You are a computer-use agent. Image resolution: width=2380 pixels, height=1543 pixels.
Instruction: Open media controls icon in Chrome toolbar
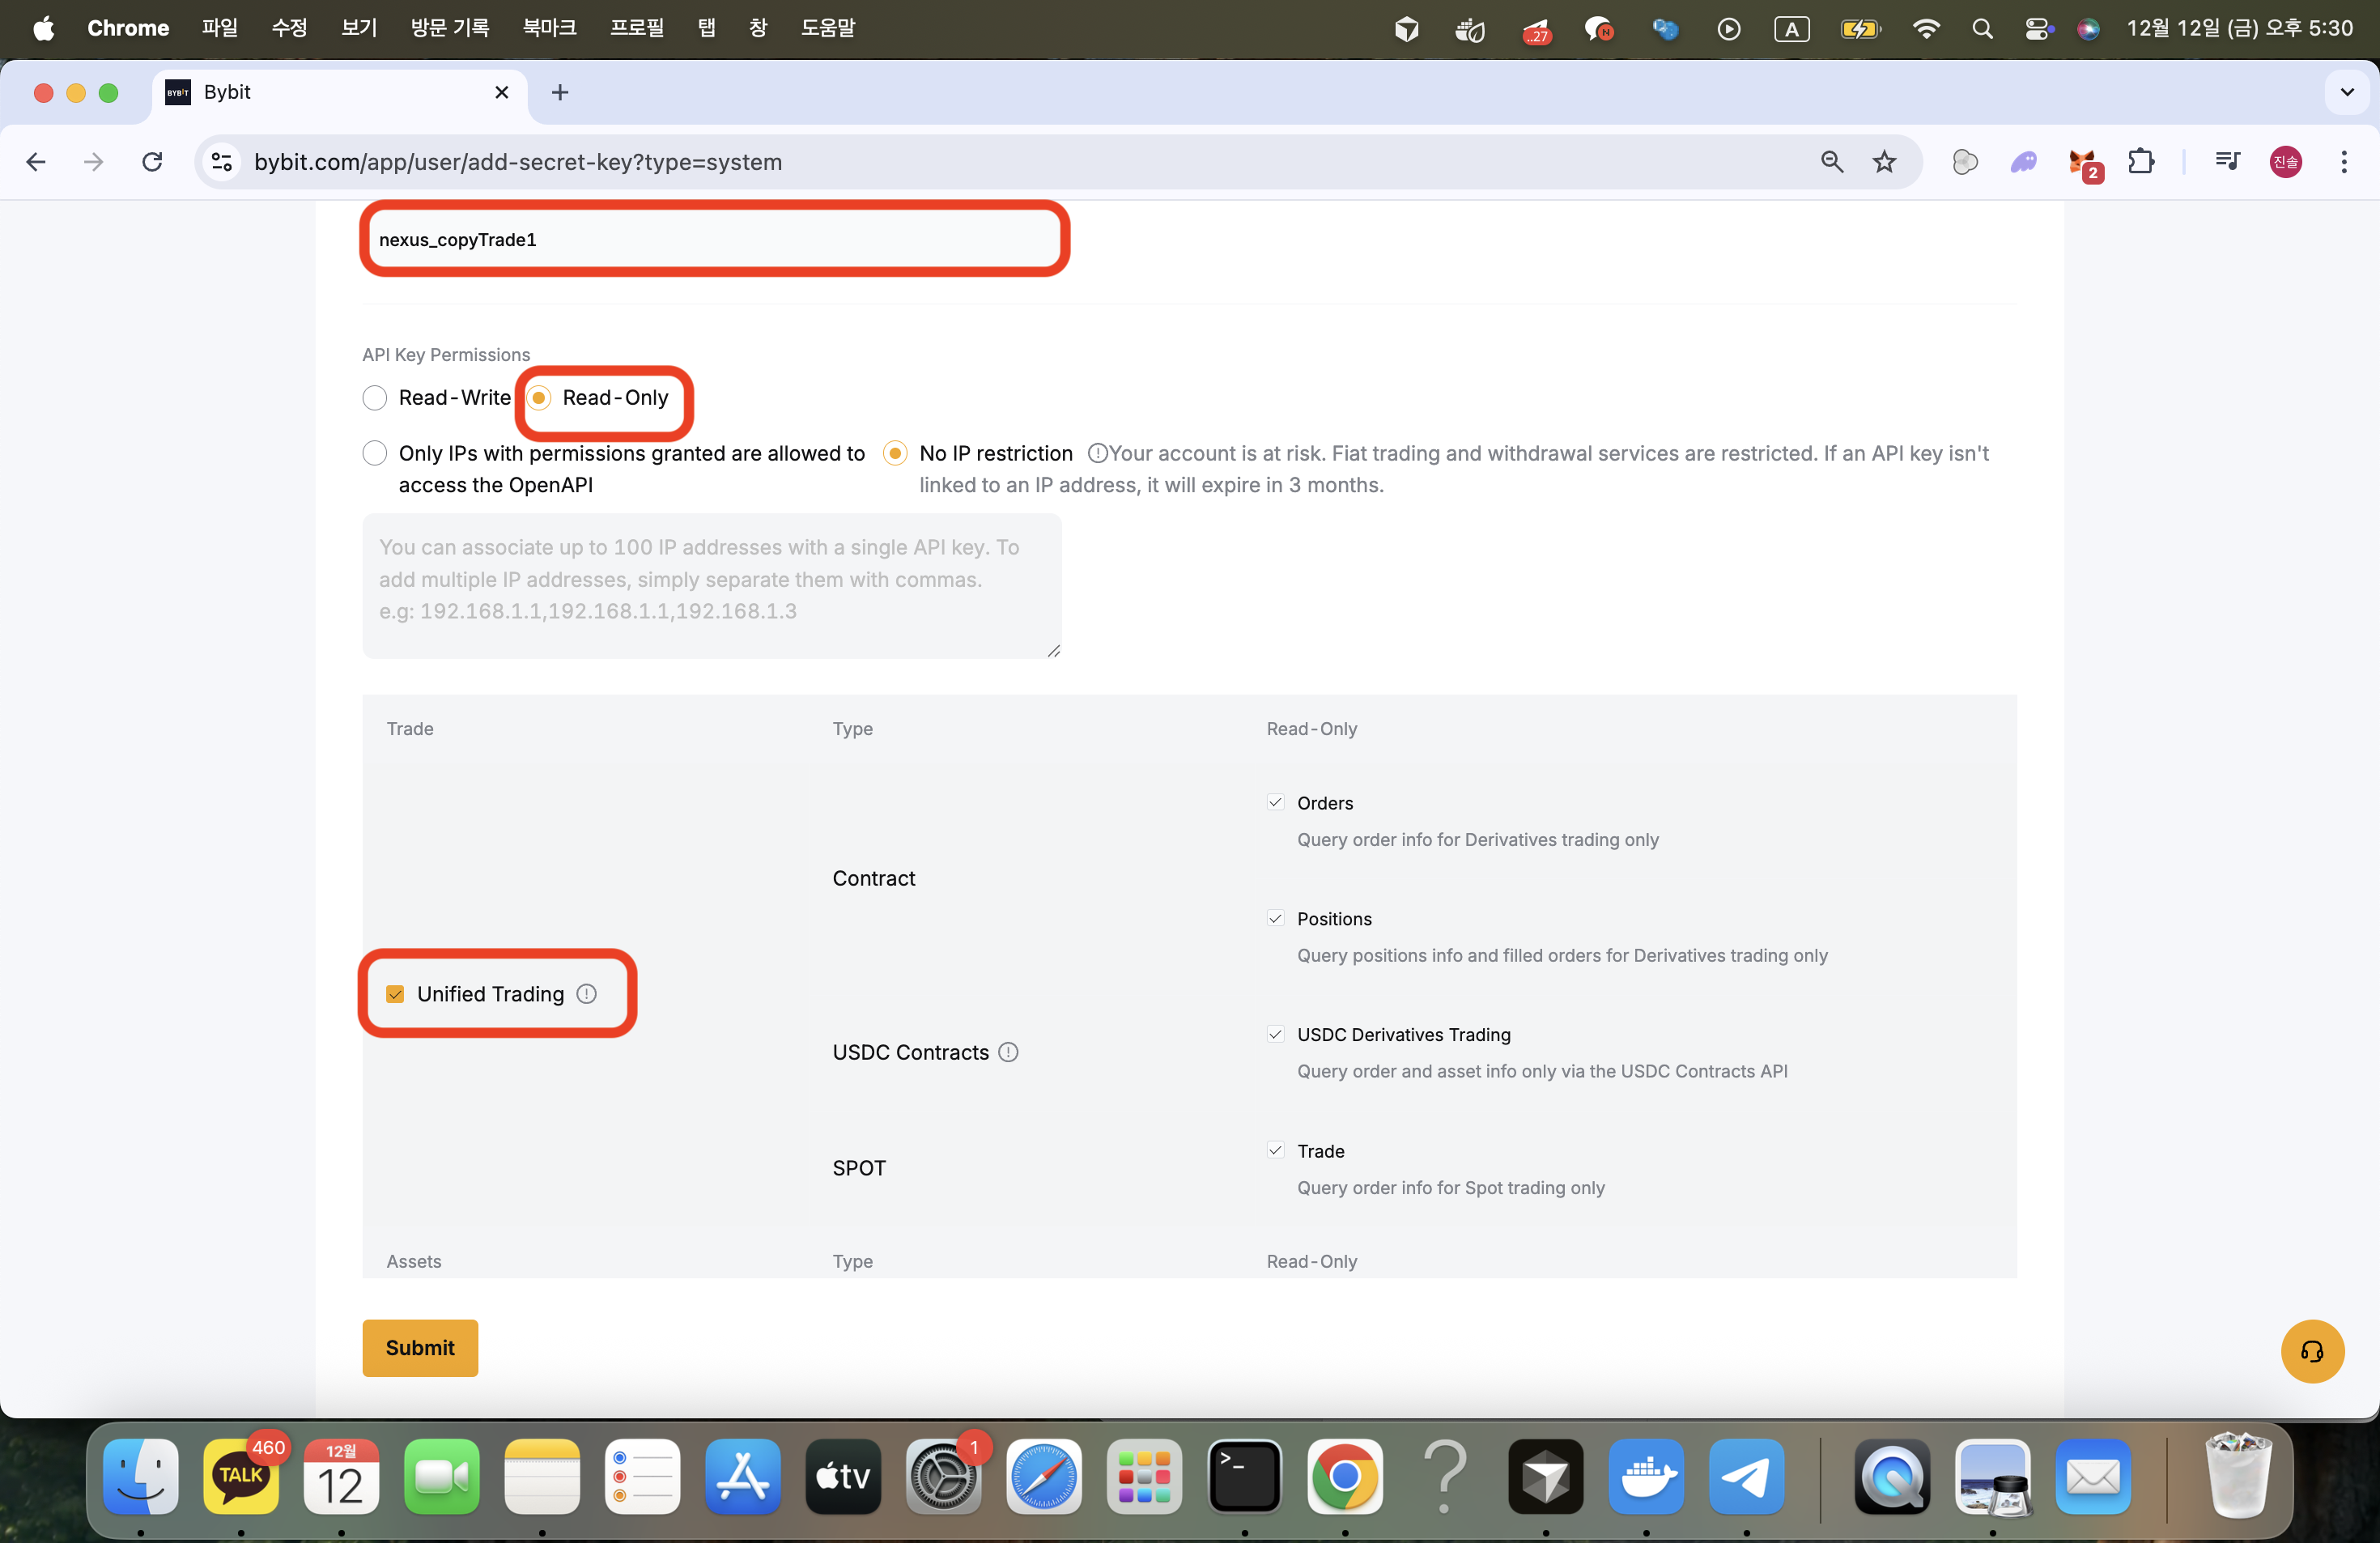[x=2227, y=162]
